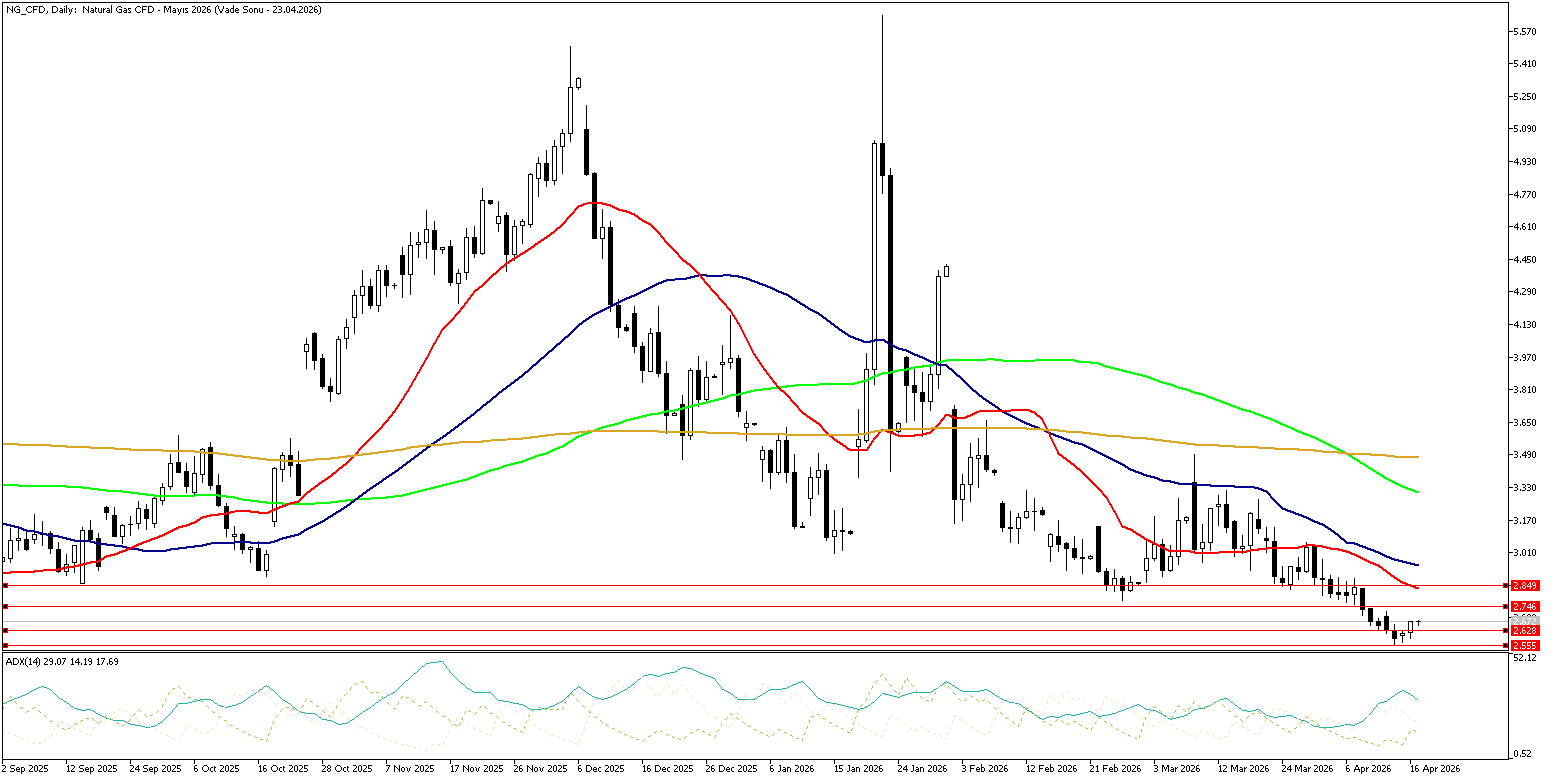Click the 4.130 price axis label
This screenshot has width=1551, height=780.
(1525, 325)
